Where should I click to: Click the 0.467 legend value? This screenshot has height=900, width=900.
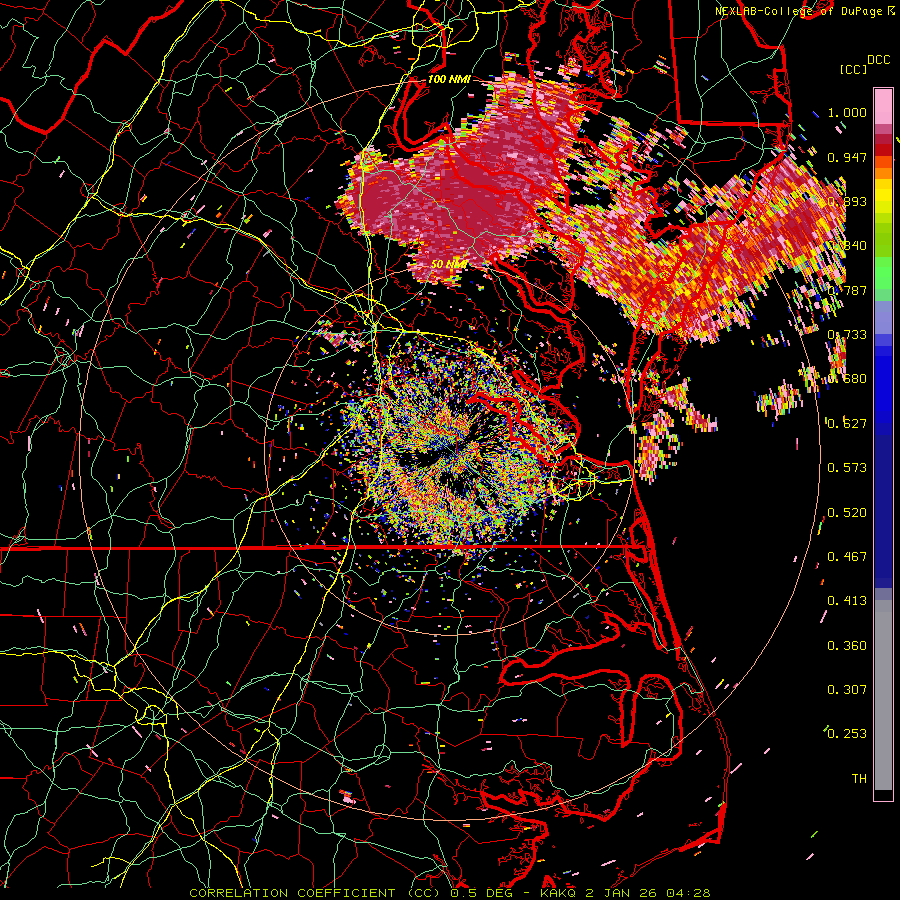point(847,557)
